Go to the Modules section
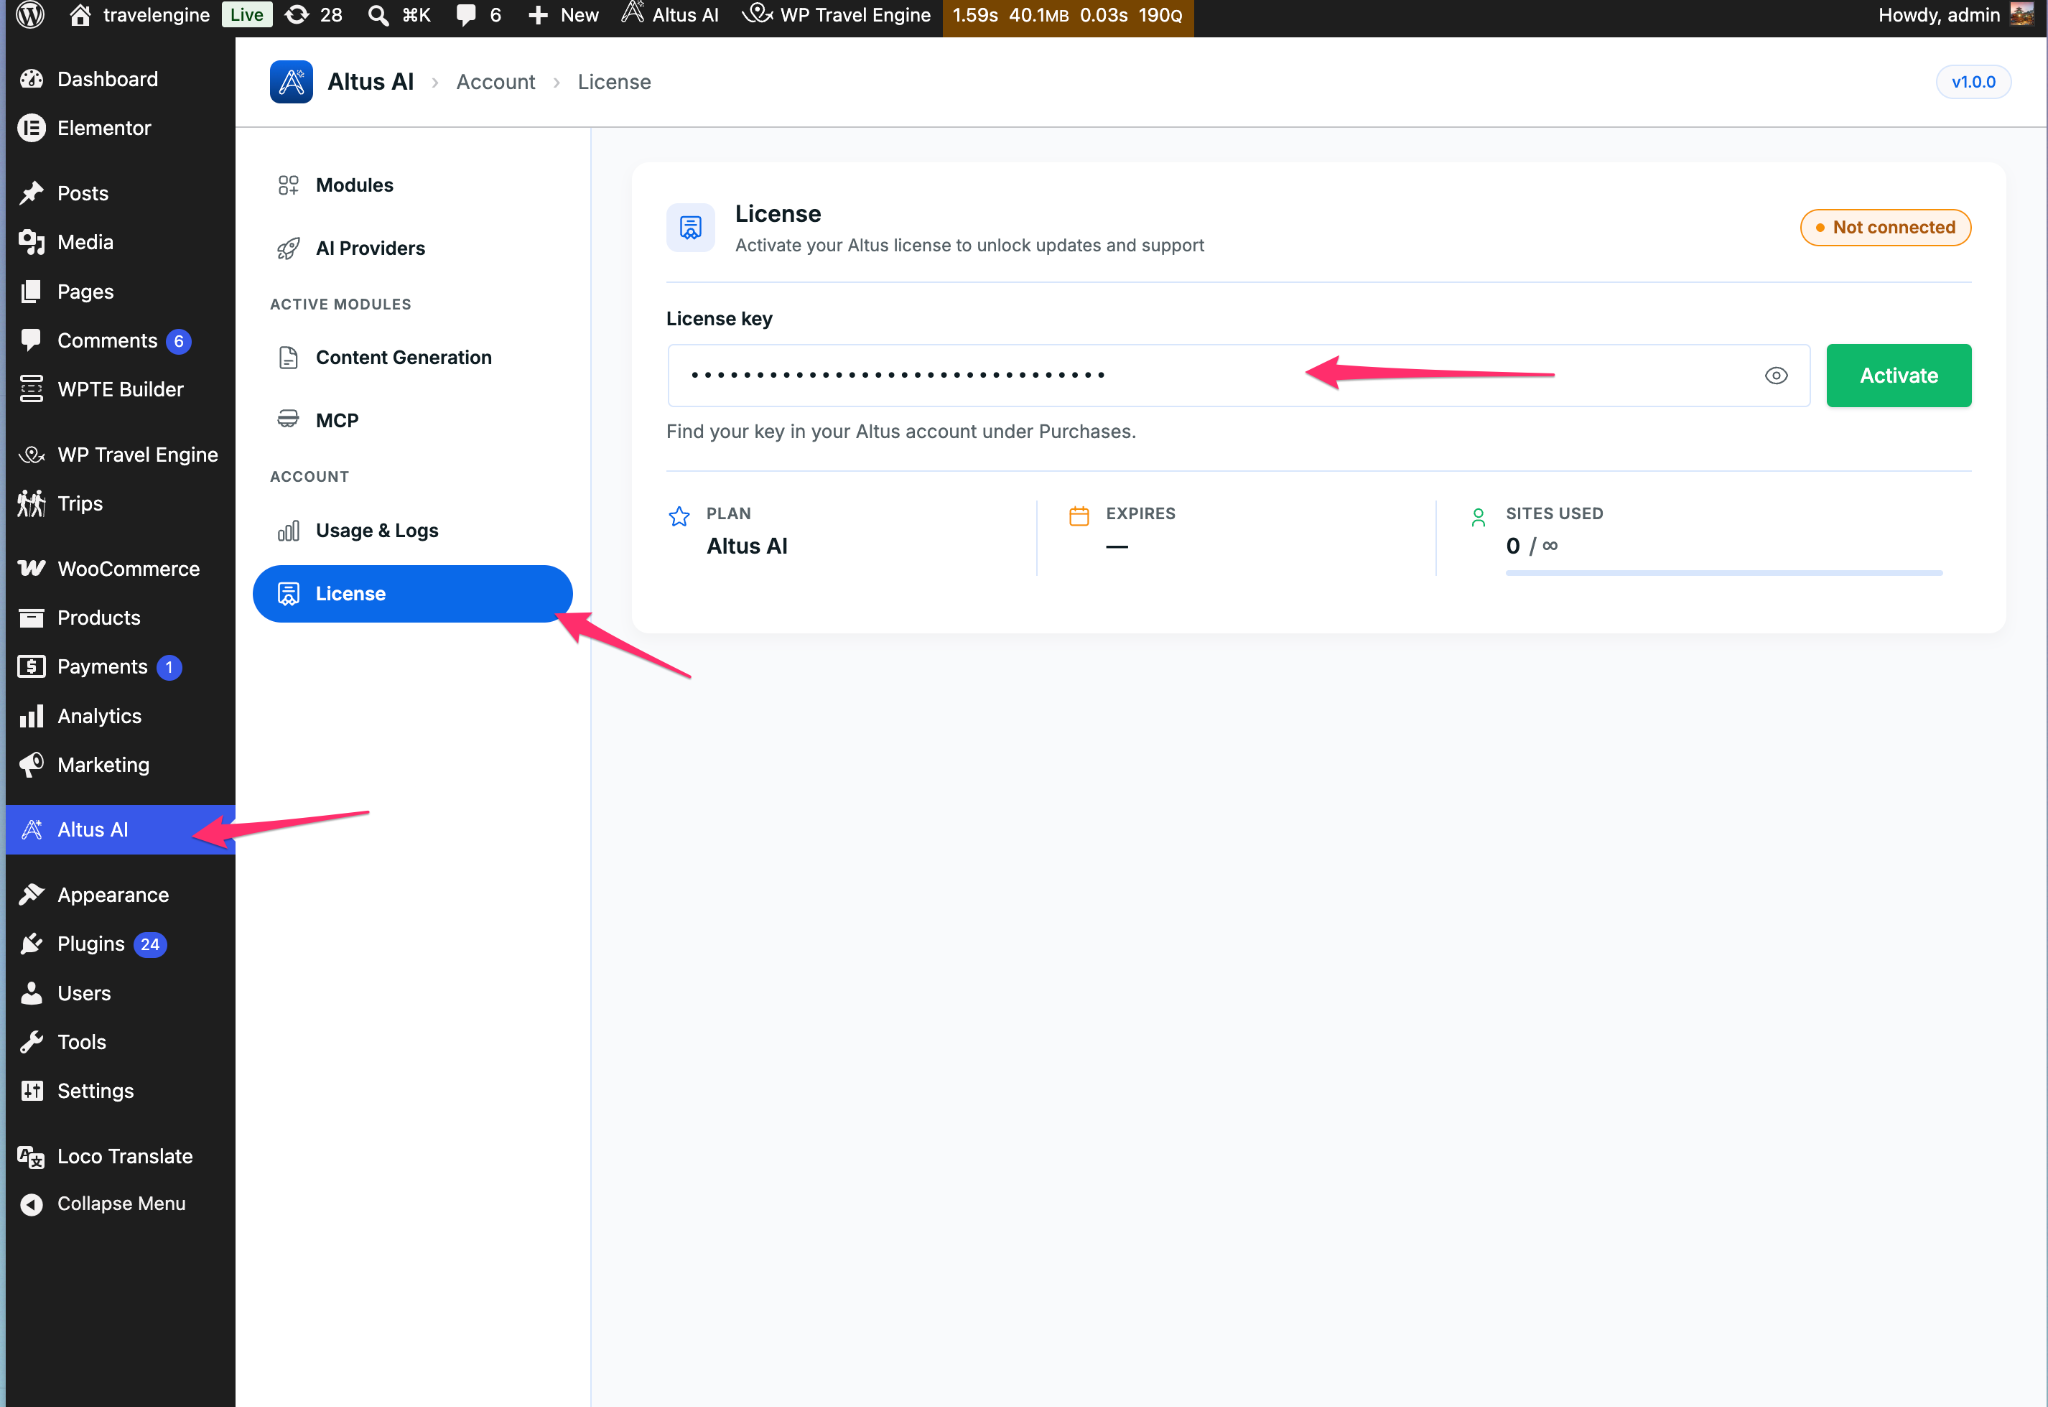 pyautogui.click(x=412, y=185)
